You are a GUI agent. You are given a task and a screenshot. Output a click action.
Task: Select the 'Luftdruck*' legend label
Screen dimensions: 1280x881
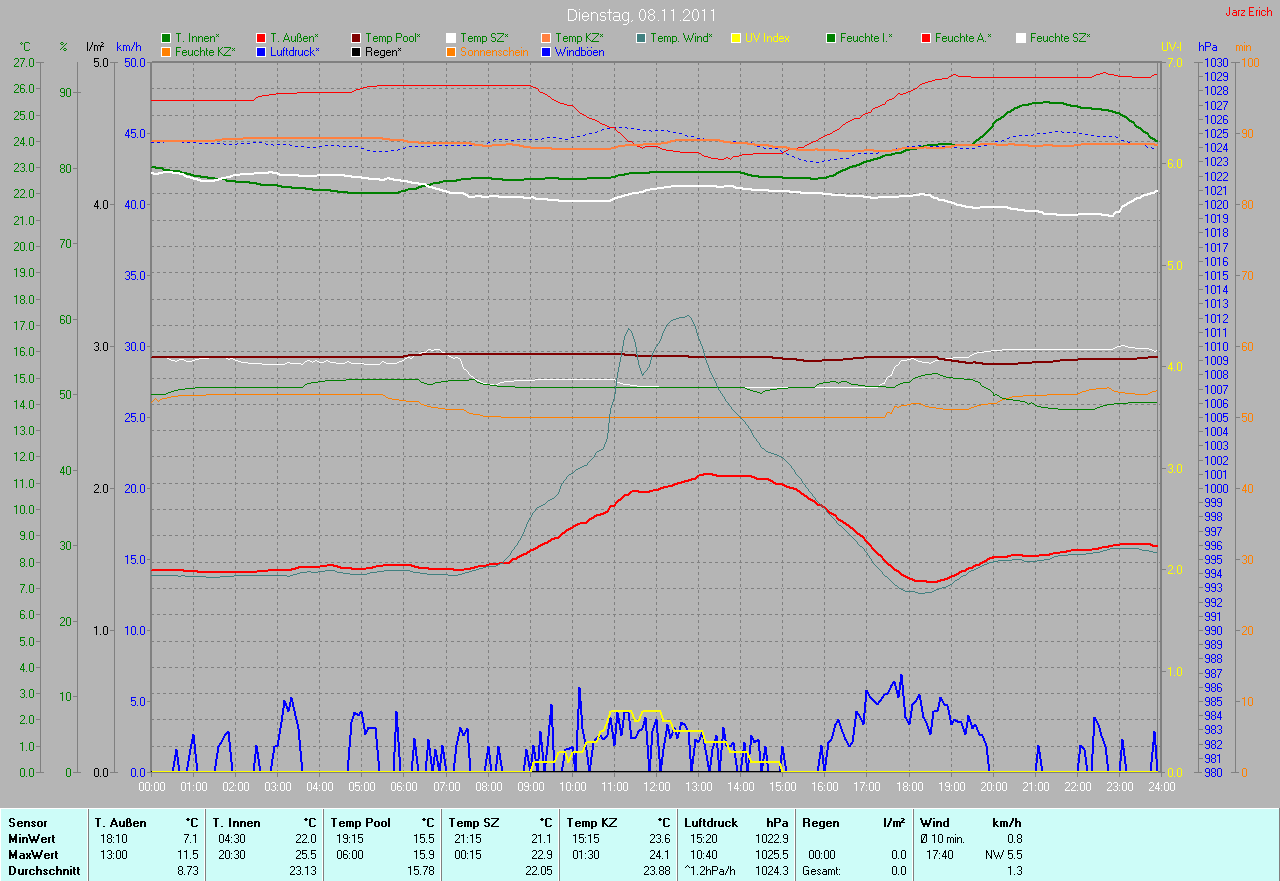coord(295,51)
